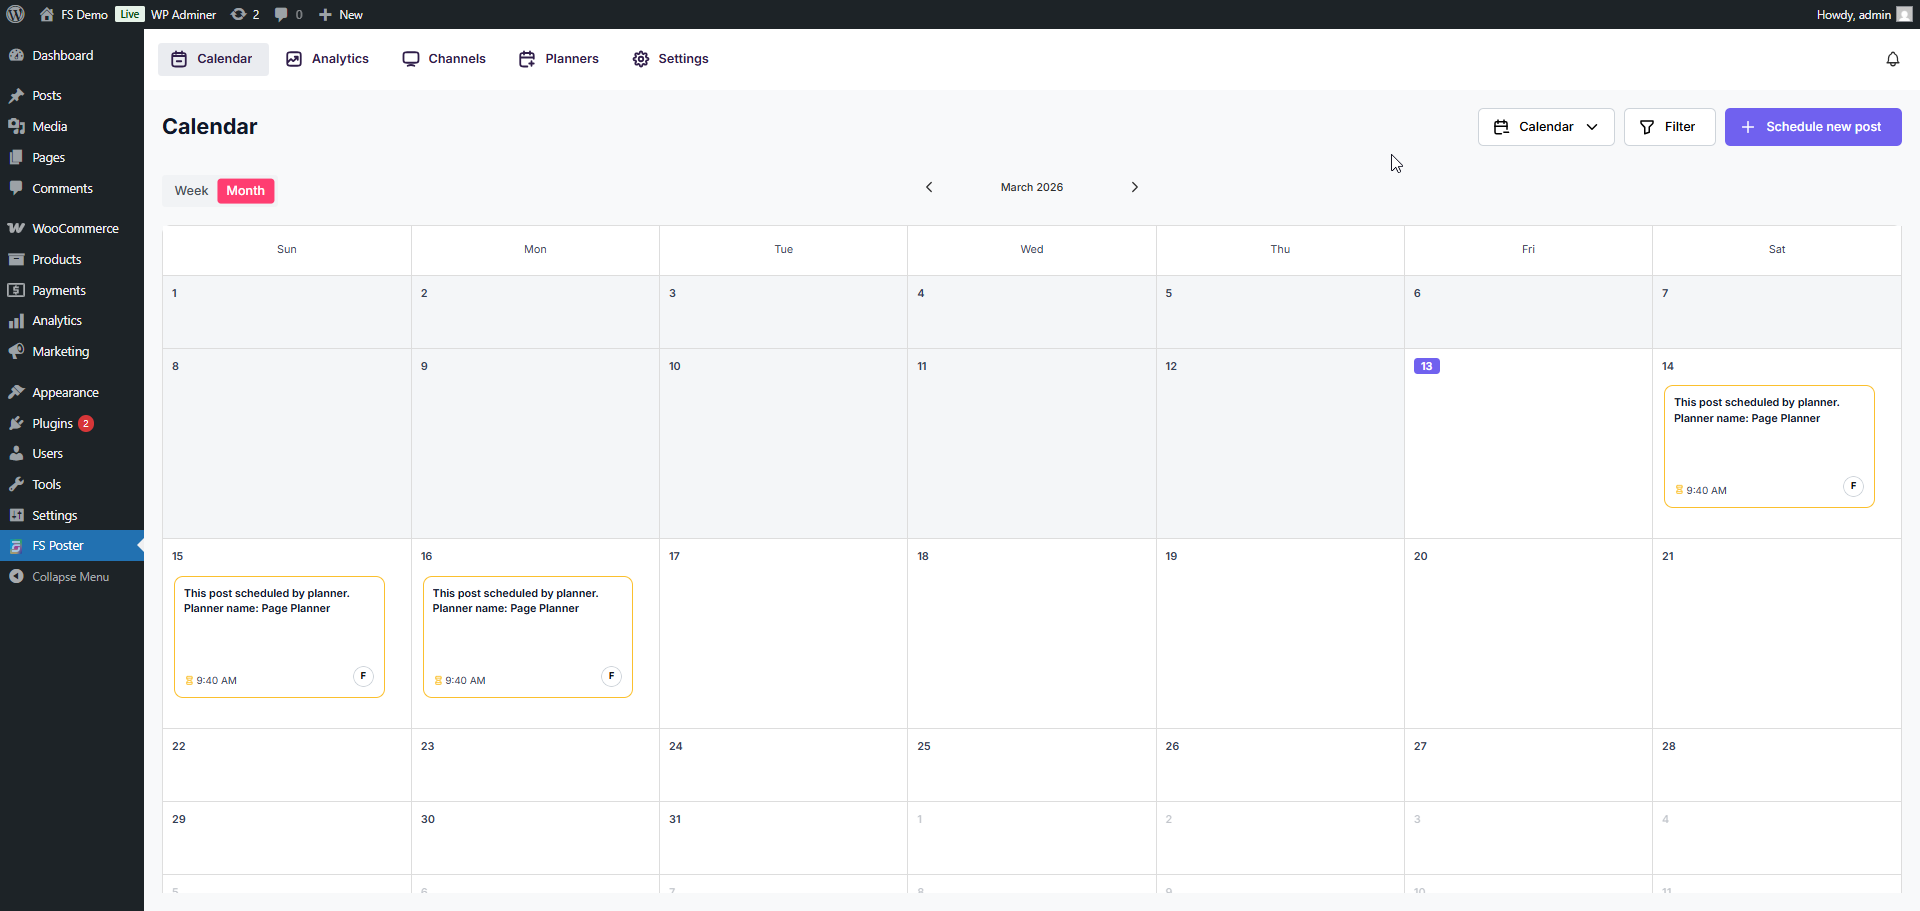Click the WordPress logo in admin bar
Viewport: 1920px width, 911px height.
point(16,14)
